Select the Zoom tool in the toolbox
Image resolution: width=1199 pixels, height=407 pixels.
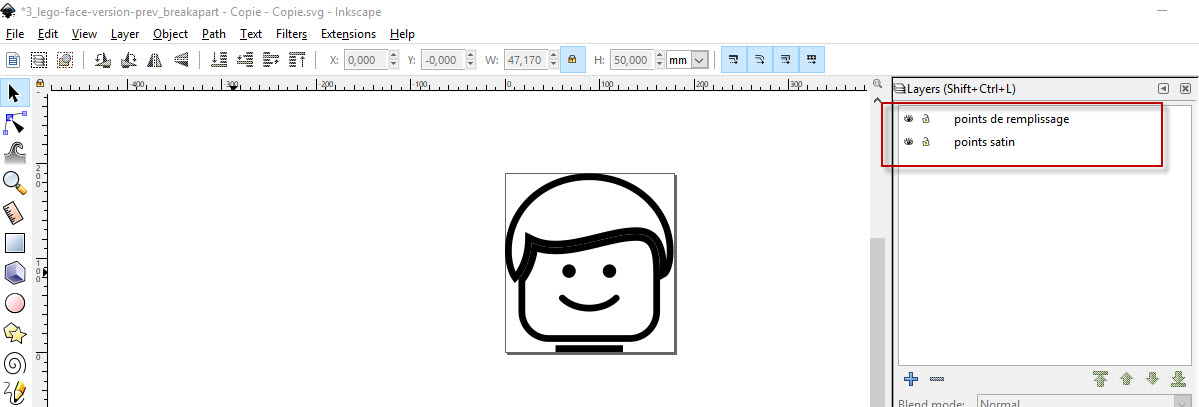pyautogui.click(x=15, y=182)
